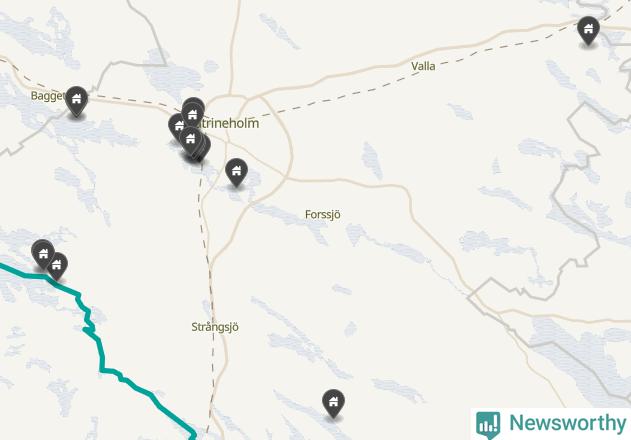
Task: Open the house marker covering Katrineholm's first letters
Action: [x=193, y=113]
